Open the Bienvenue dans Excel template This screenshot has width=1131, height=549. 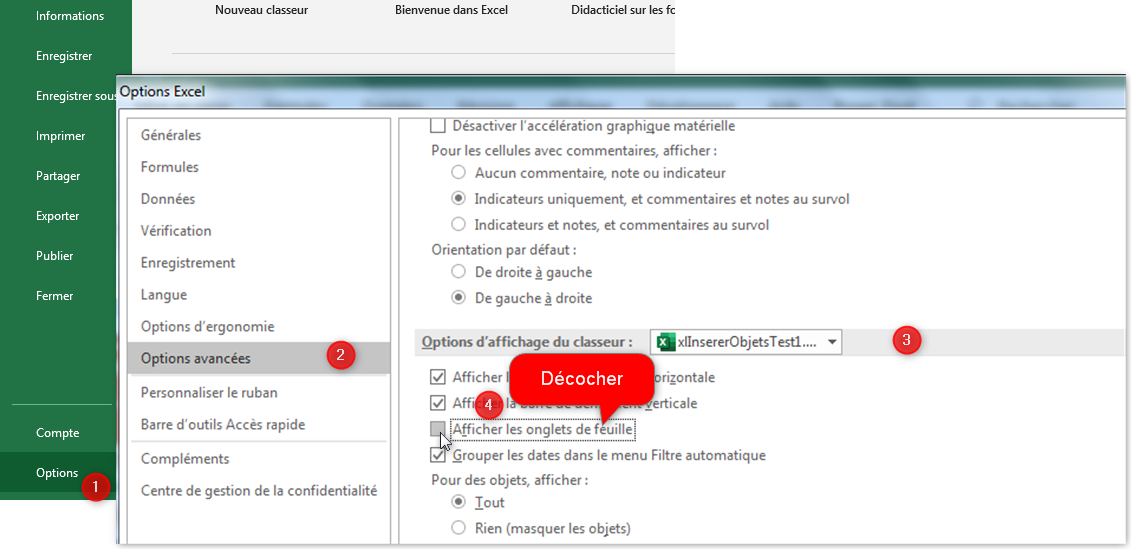[x=452, y=10]
